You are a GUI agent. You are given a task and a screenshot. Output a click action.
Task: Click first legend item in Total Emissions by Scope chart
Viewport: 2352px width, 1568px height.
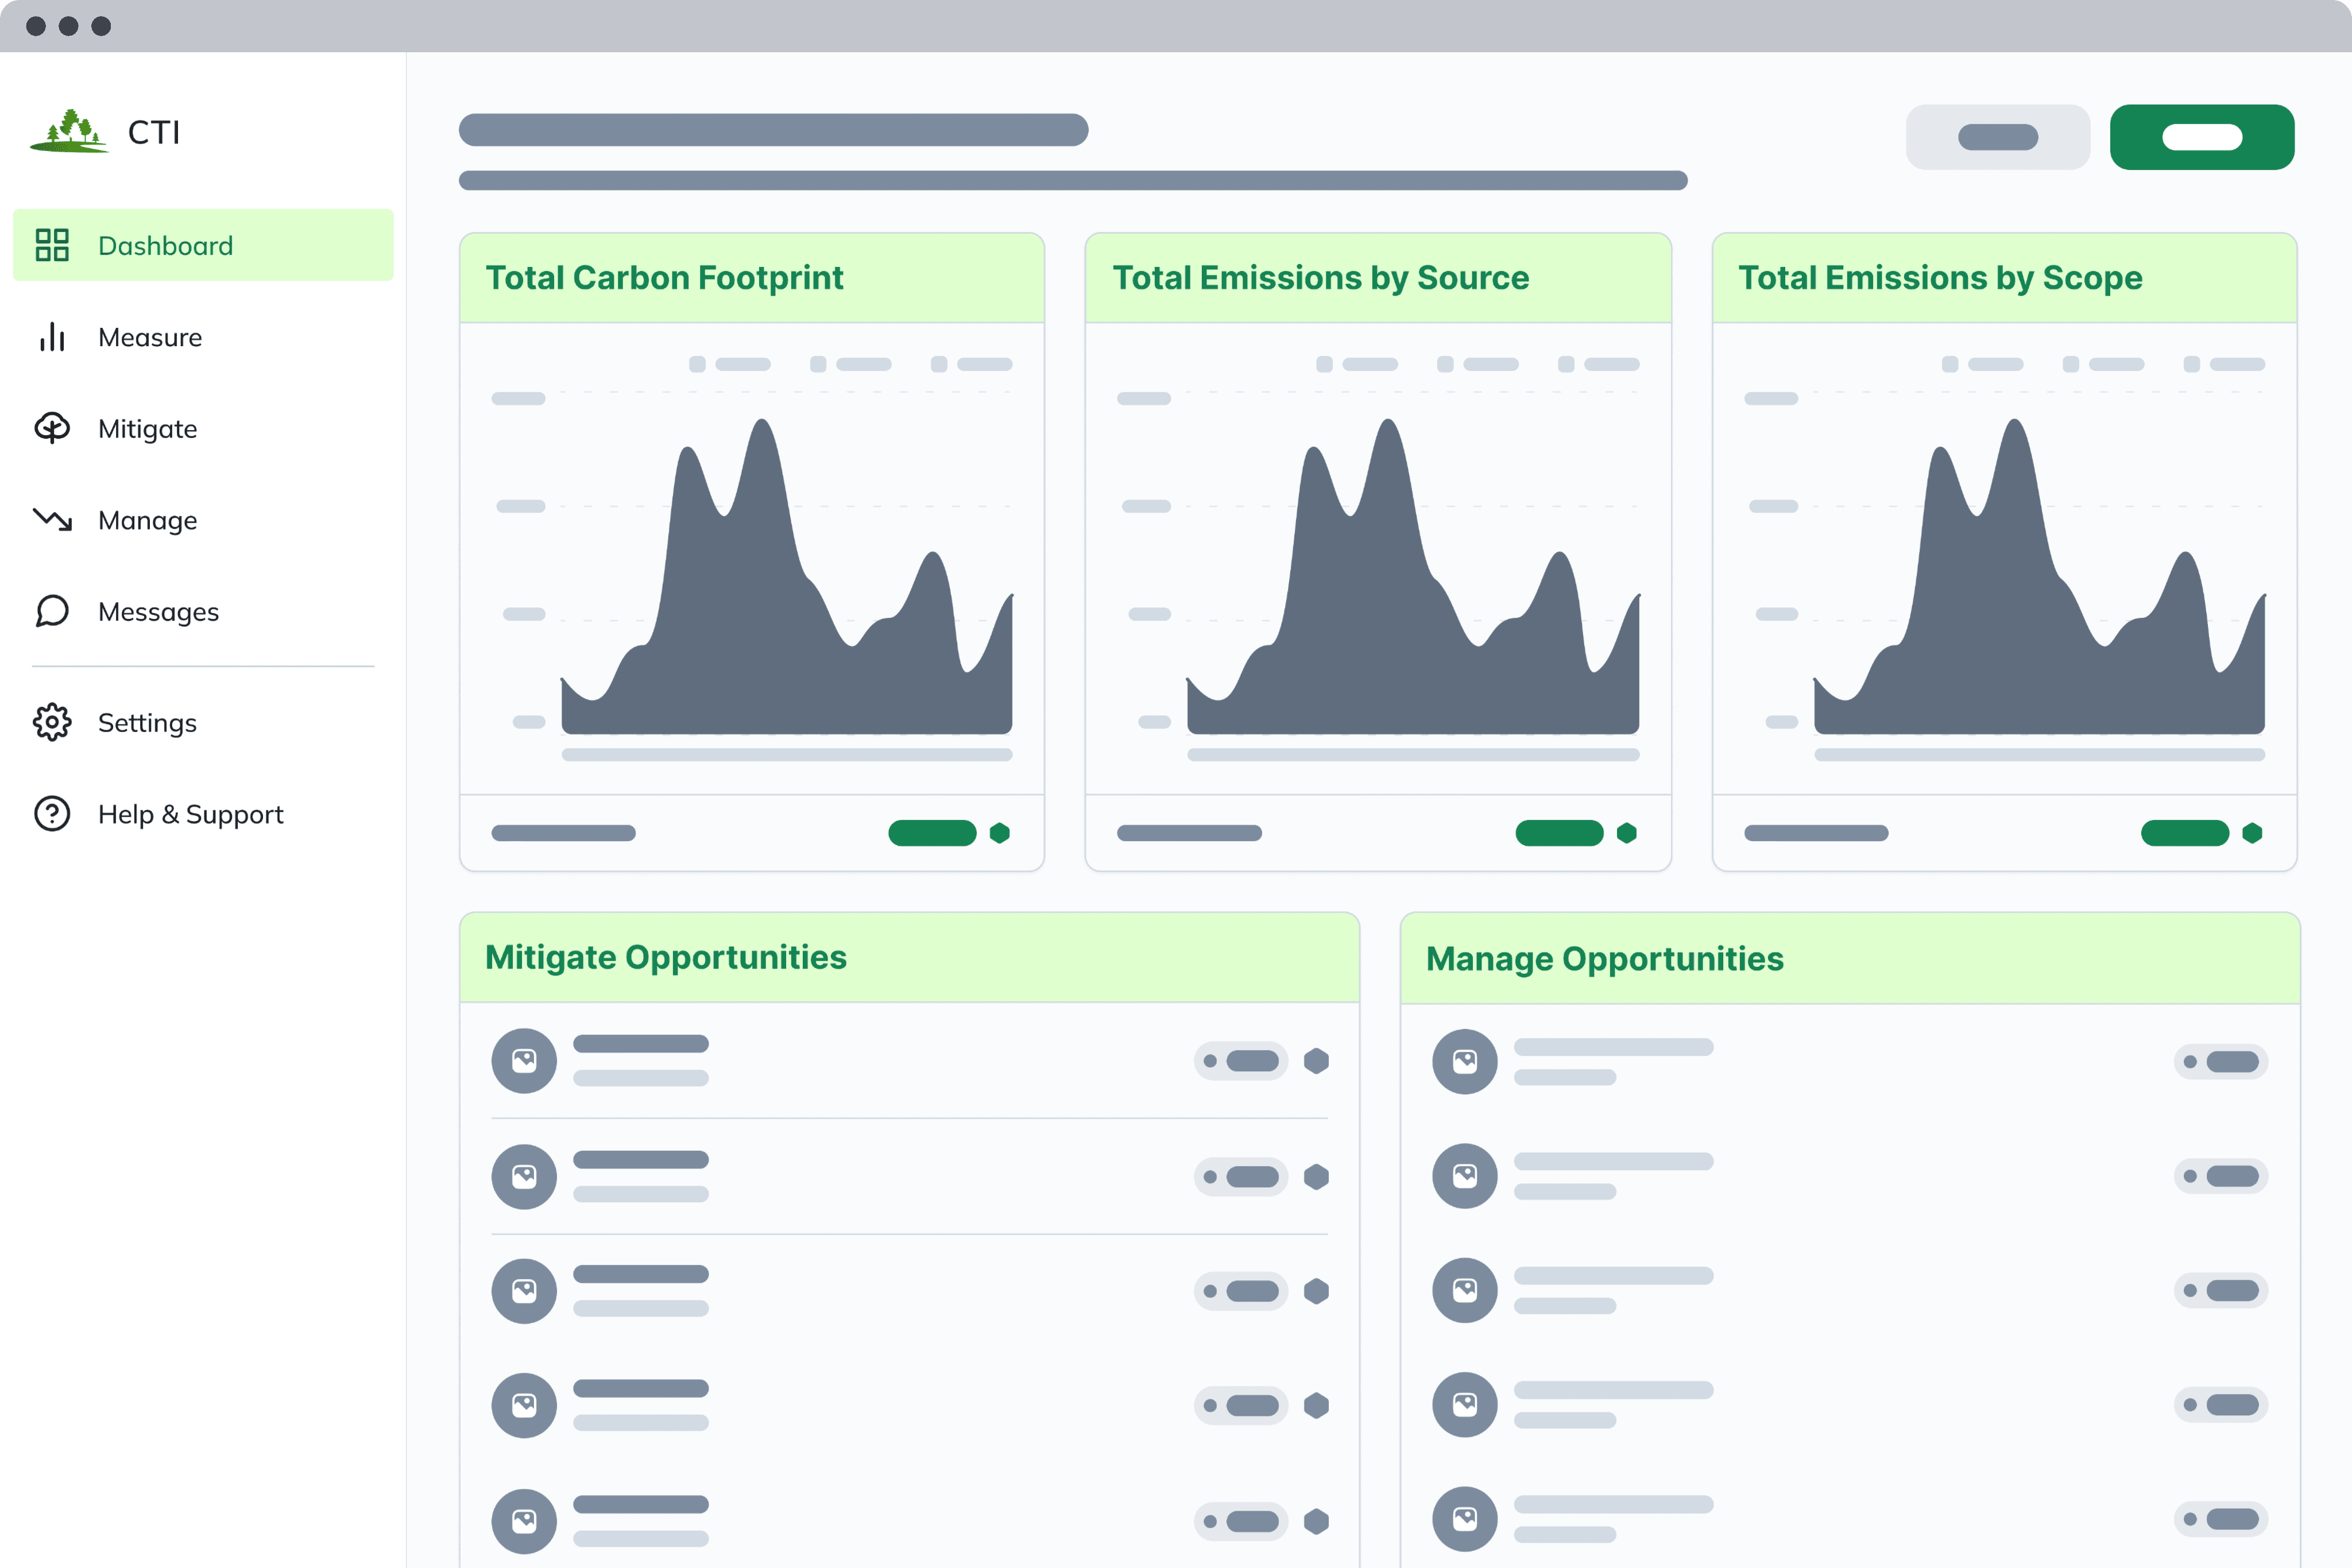(x=1983, y=364)
